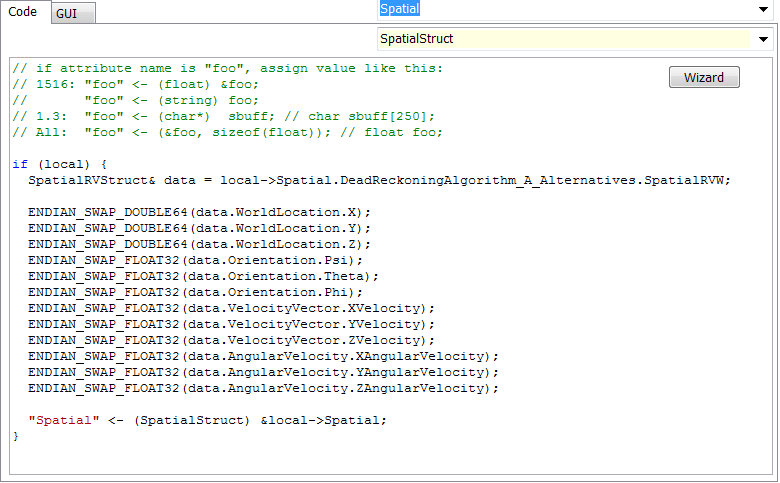The image size is (780, 483).
Task: Place cursor on the "if (local) {" line
Action: tap(58, 164)
